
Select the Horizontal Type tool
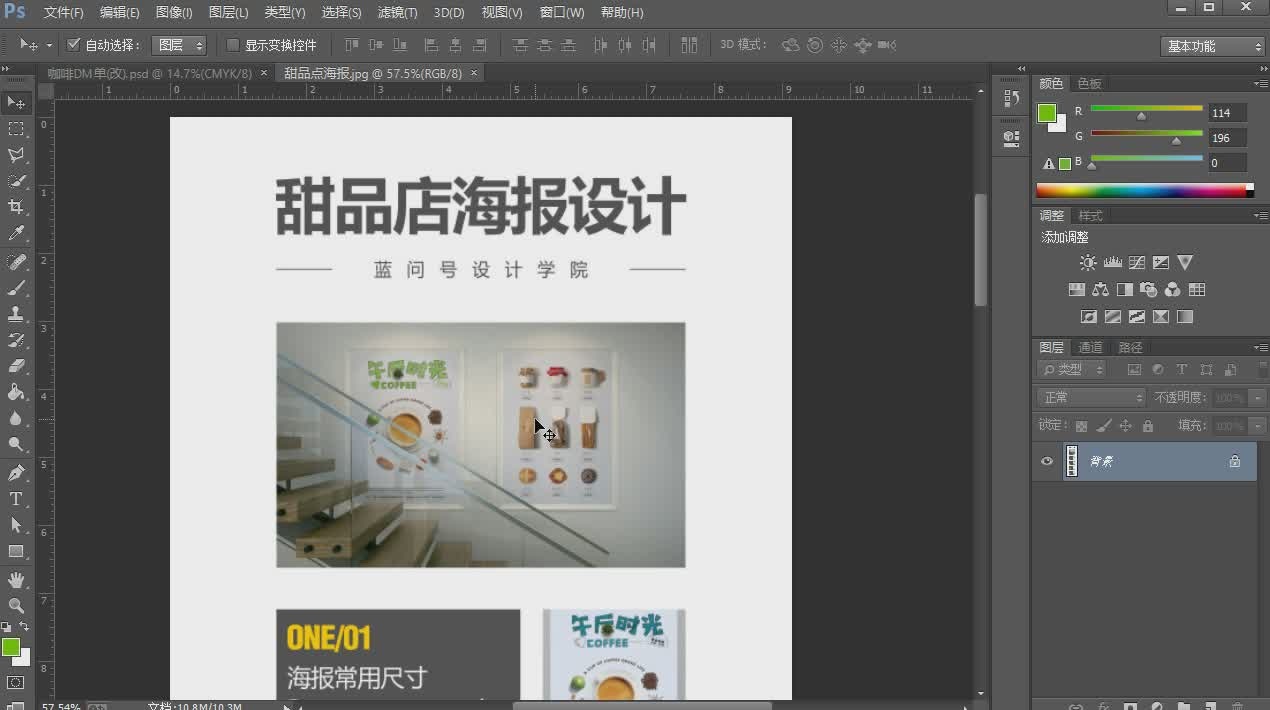tap(16, 499)
